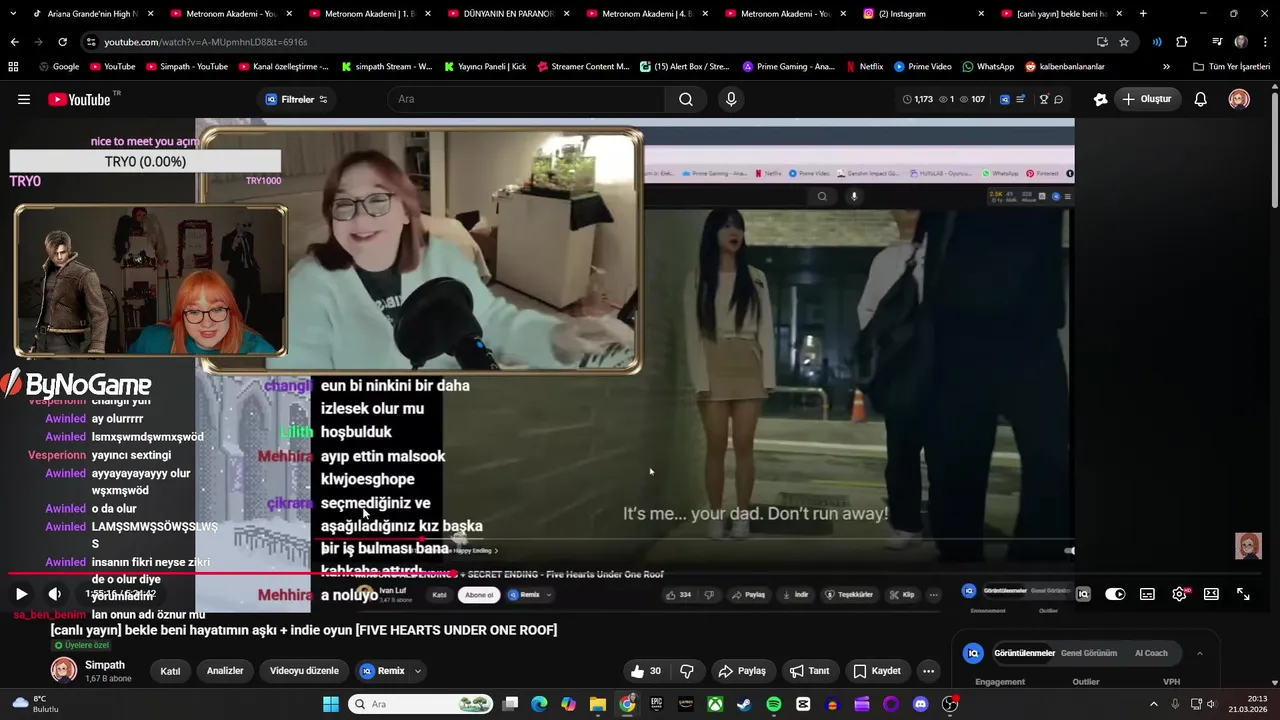
Task: Open Analizler for this video
Action: (x=225, y=671)
